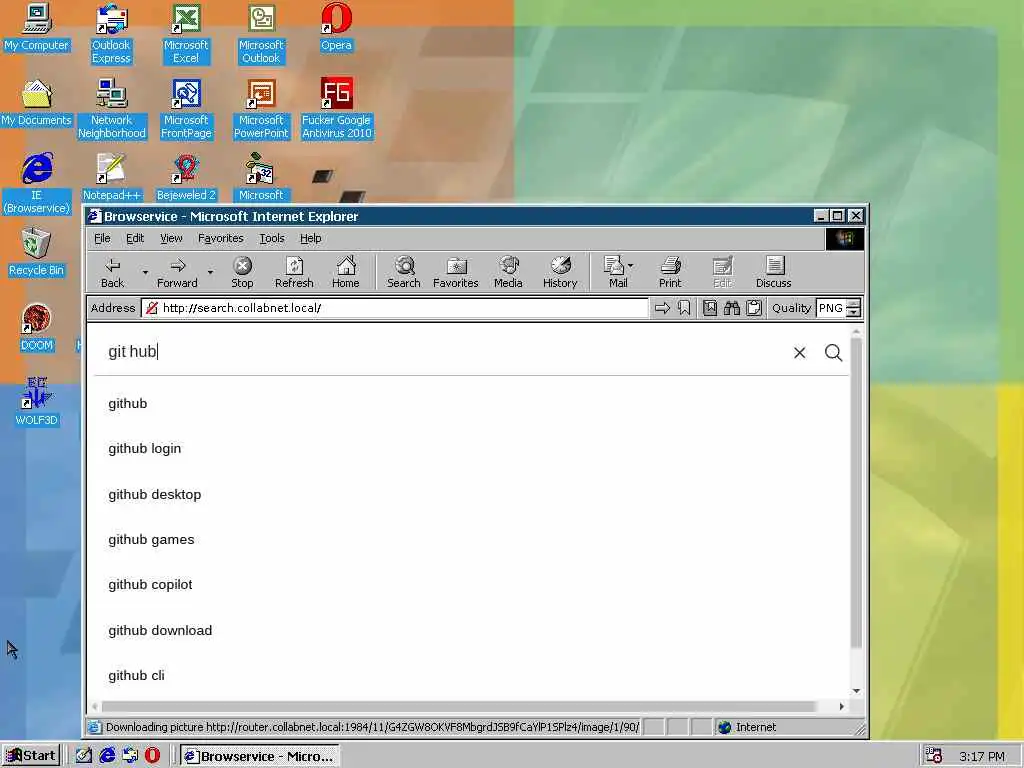The image size is (1024, 768).
Task: Click the magnifier search icon
Action: pos(833,353)
